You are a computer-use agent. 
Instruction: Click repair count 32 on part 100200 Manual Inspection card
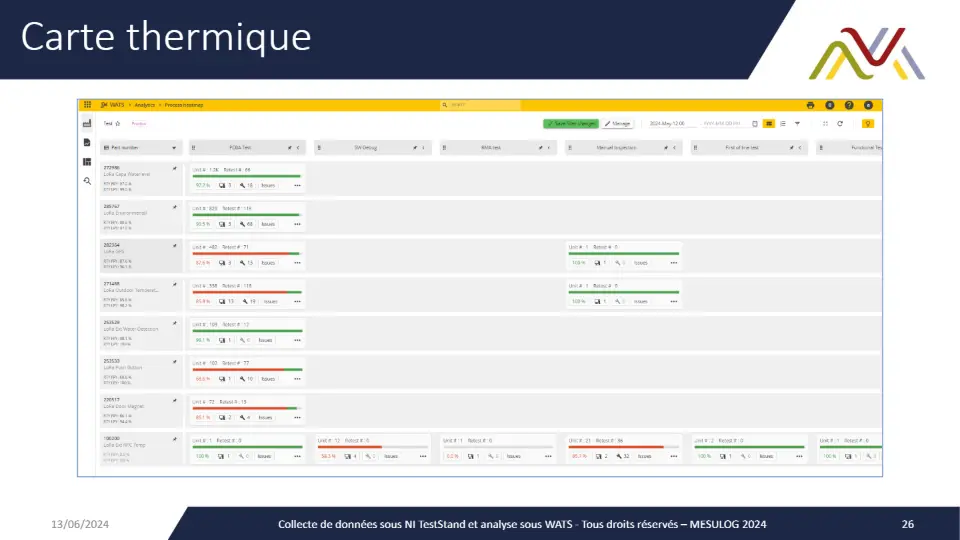click(623, 456)
